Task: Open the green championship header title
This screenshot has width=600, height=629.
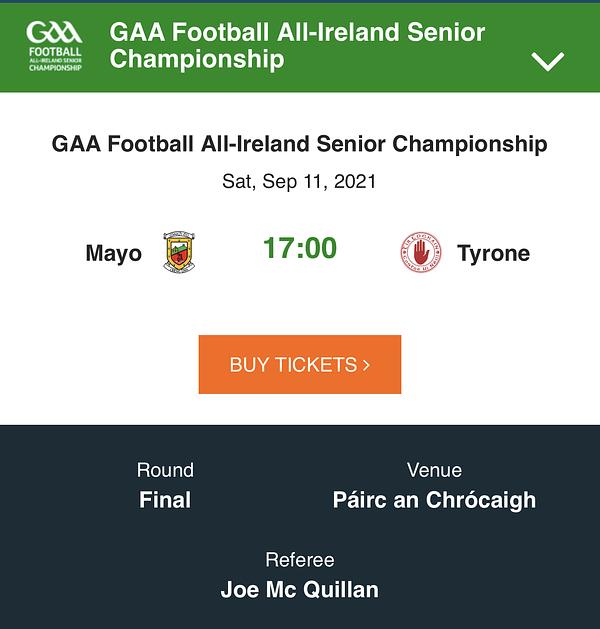Action: [297, 45]
